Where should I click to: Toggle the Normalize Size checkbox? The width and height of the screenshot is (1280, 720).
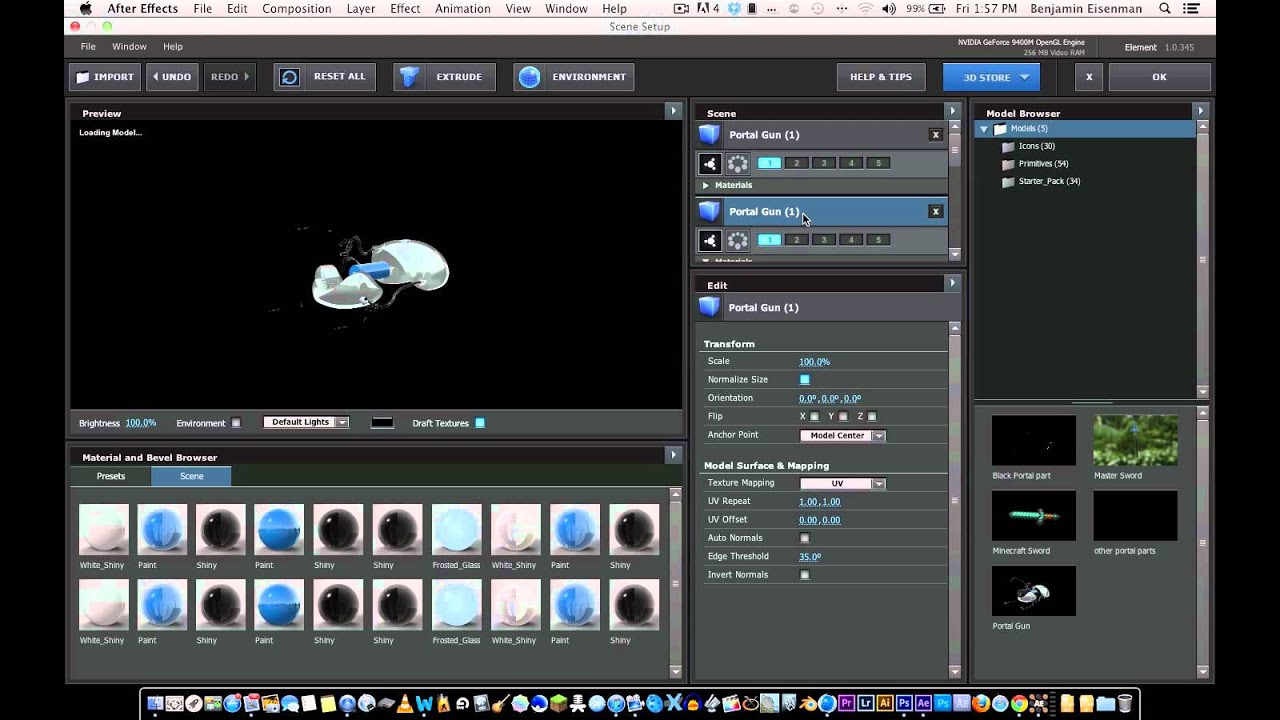[x=804, y=380]
